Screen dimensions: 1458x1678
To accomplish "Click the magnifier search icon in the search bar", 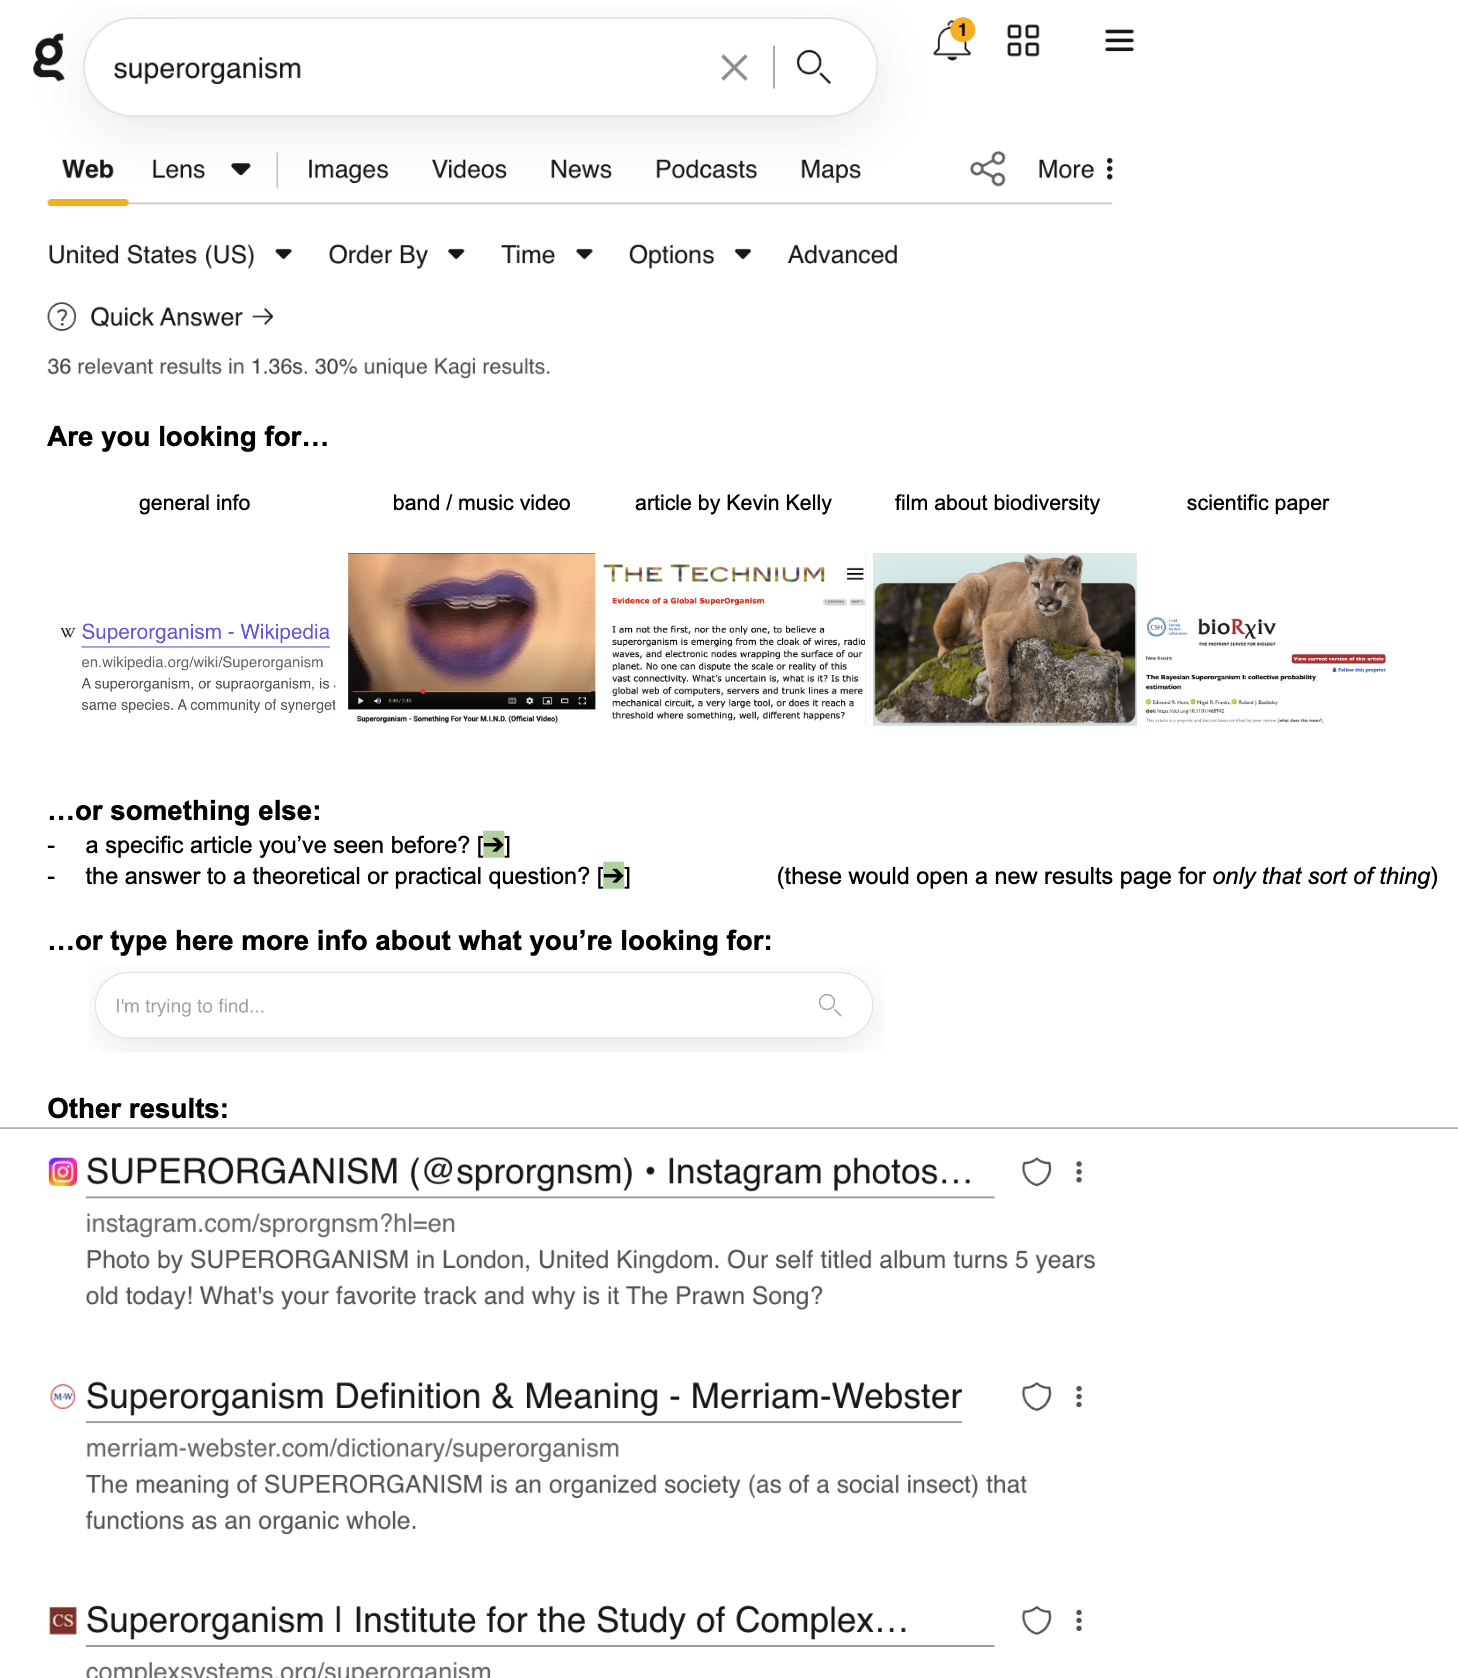I will 813,67.
